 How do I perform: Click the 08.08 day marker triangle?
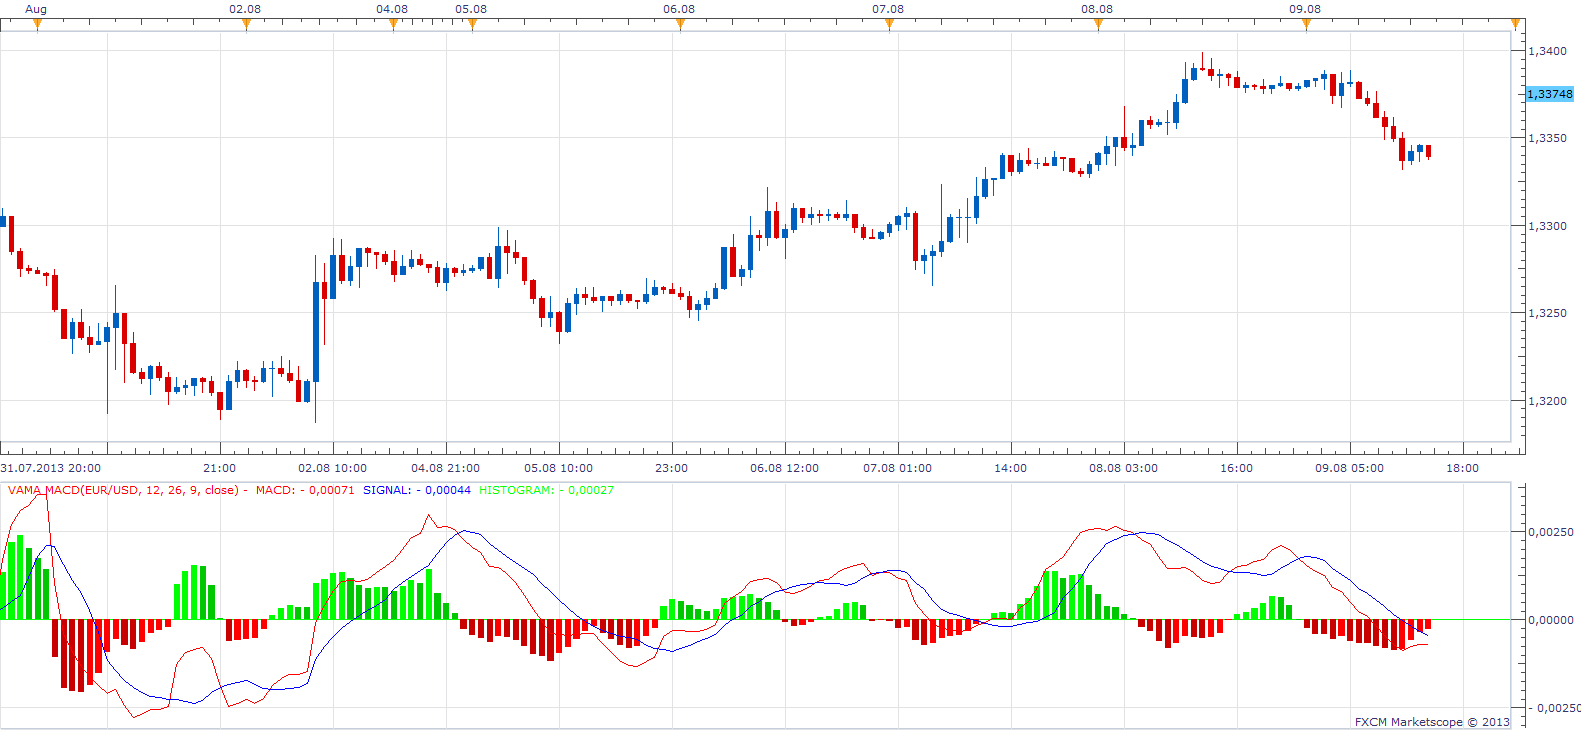click(1098, 25)
